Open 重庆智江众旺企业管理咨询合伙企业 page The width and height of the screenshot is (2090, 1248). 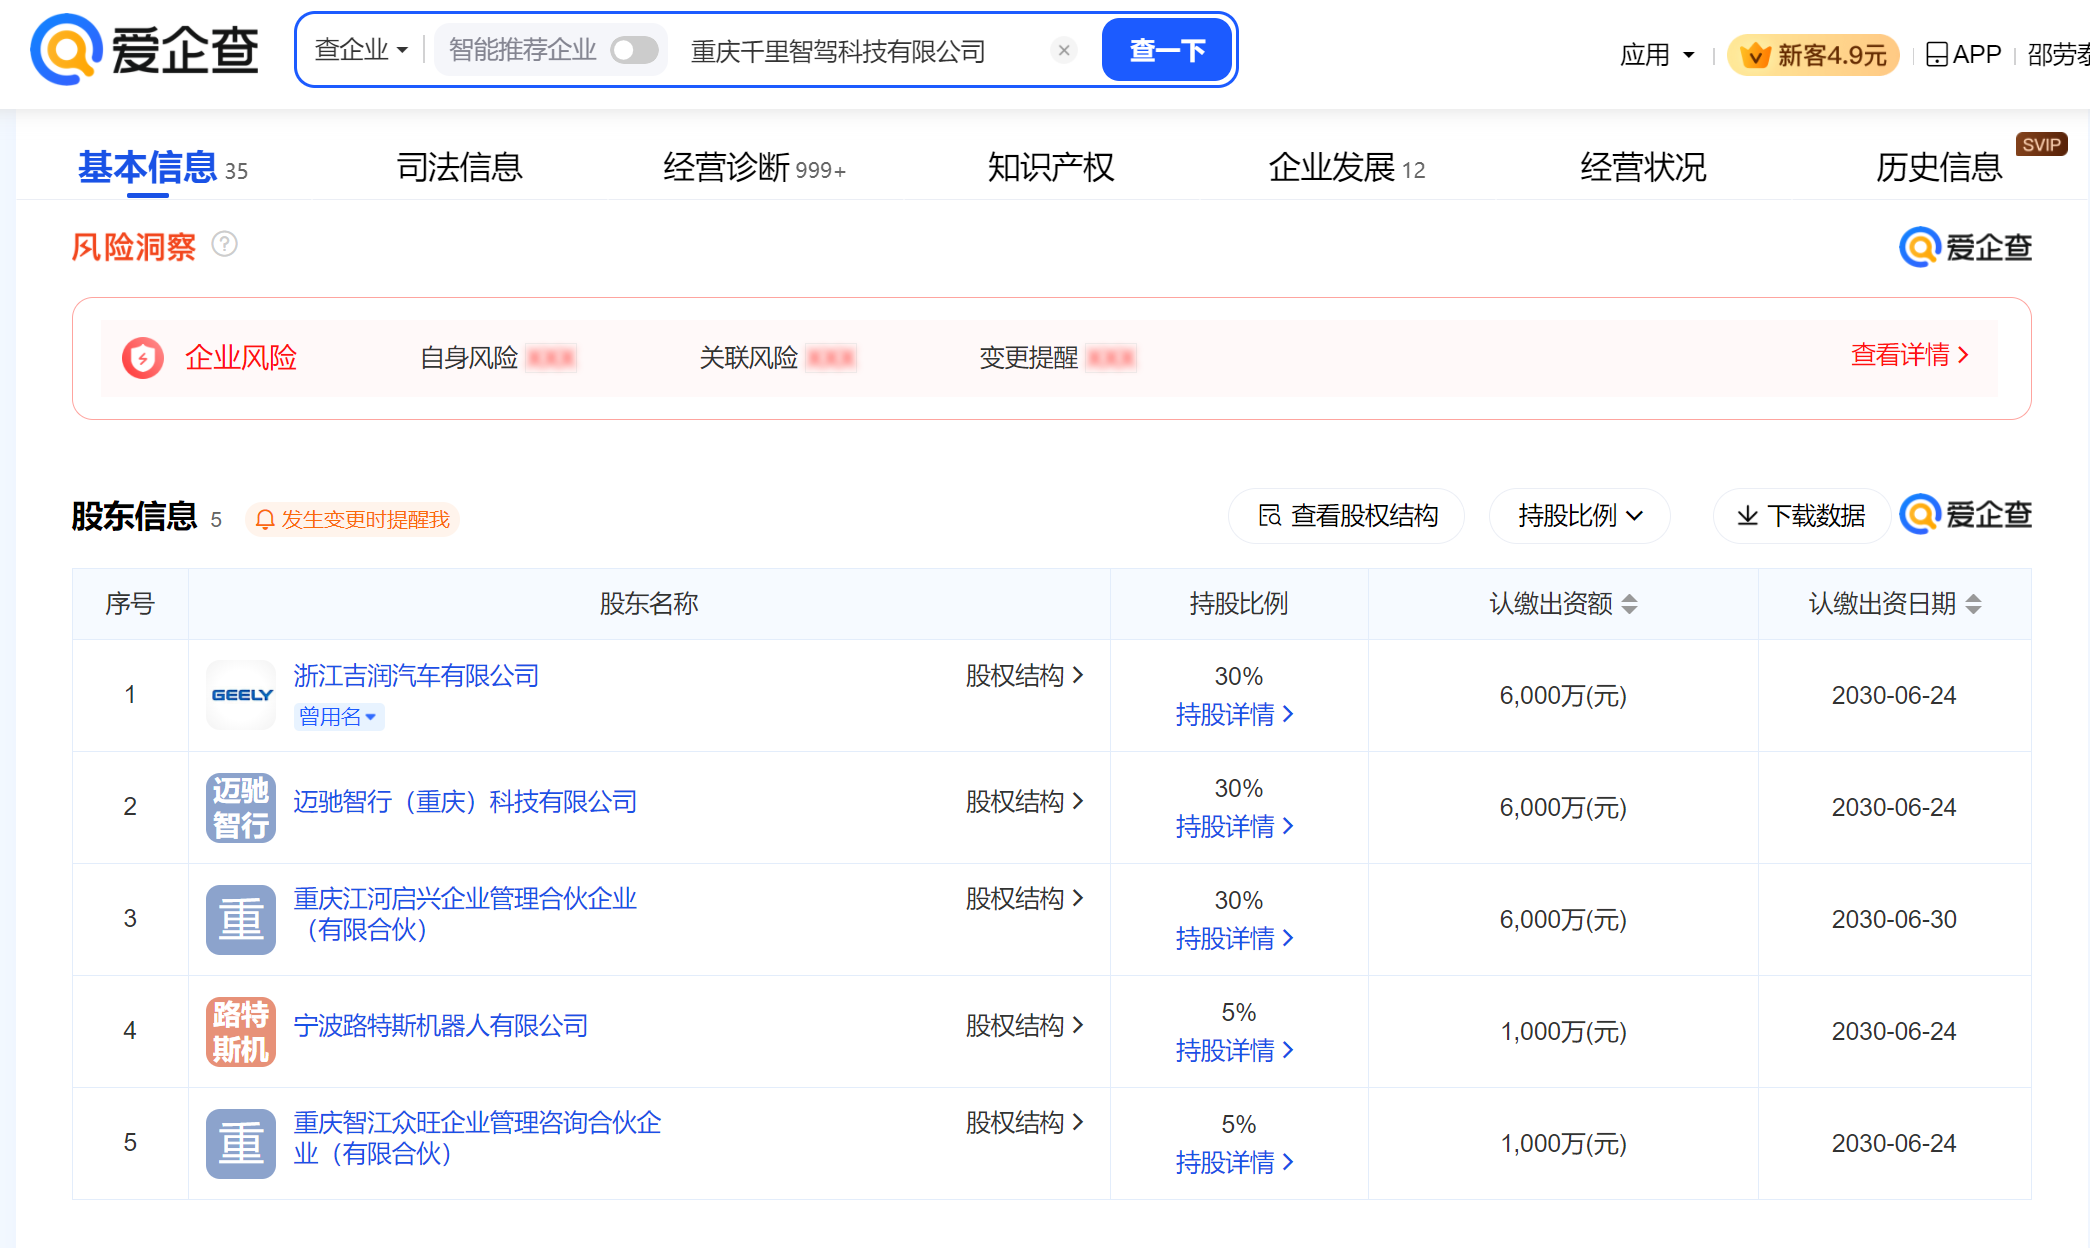[x=477, y=1138]
